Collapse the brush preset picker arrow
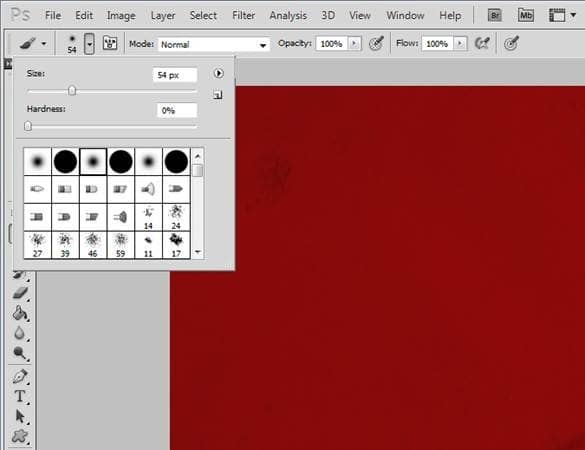Screen dimensions: 585x450 [89, 44]
